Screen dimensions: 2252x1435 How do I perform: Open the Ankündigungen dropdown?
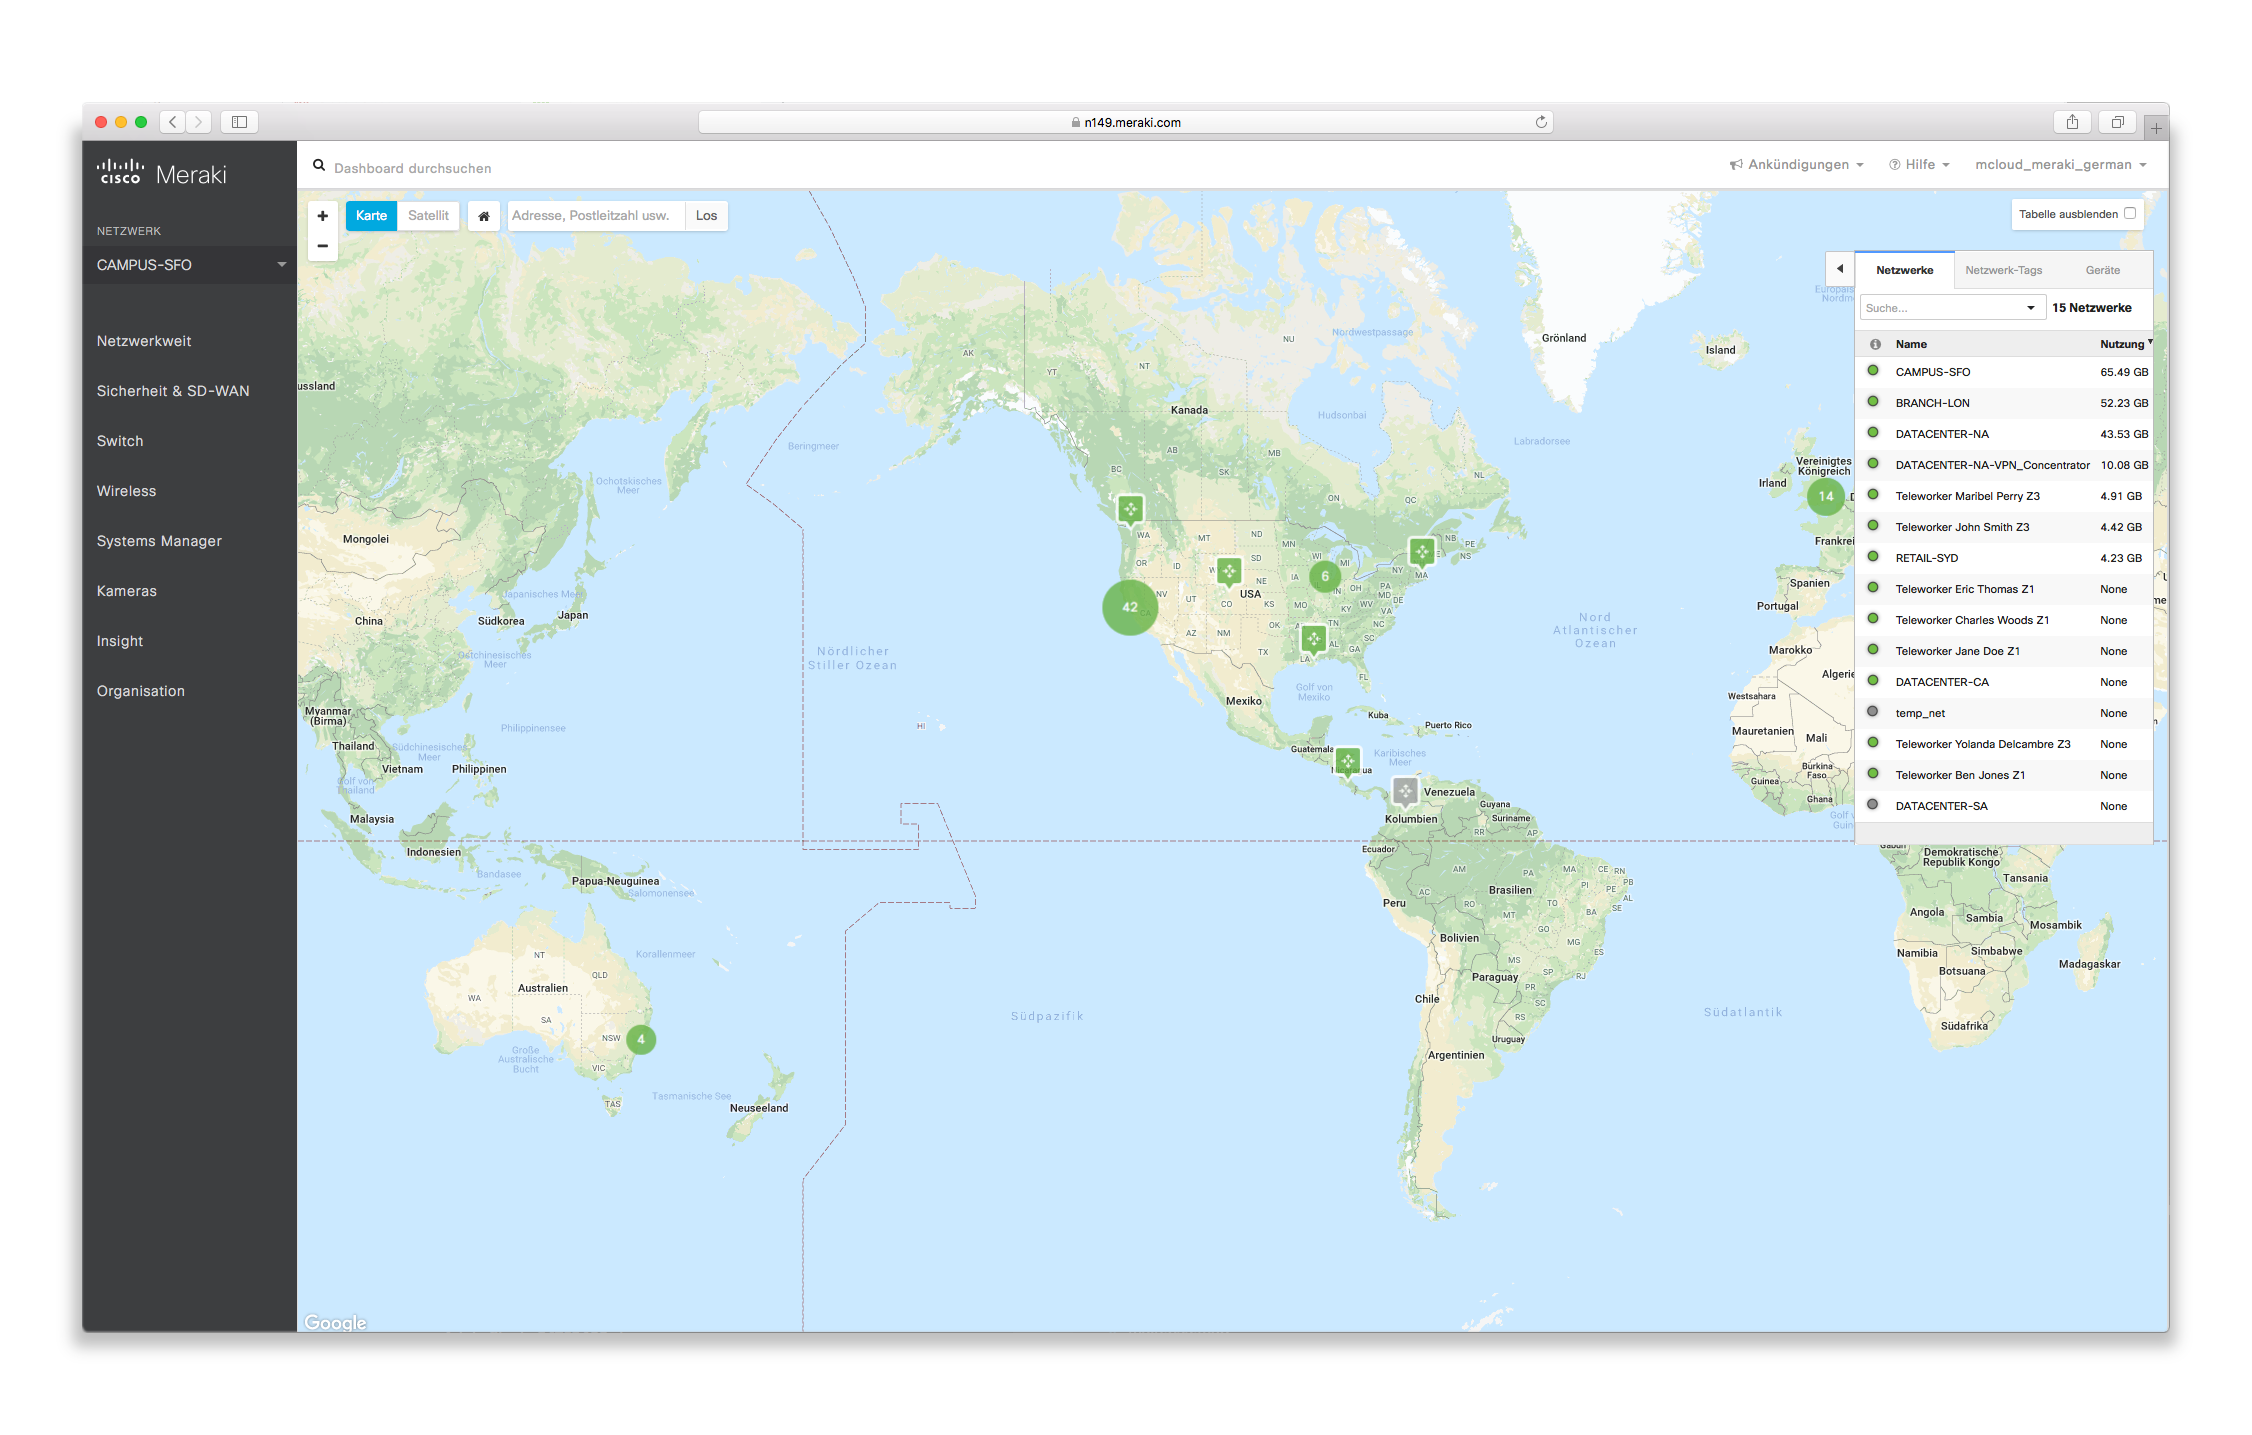[1797, 165]
